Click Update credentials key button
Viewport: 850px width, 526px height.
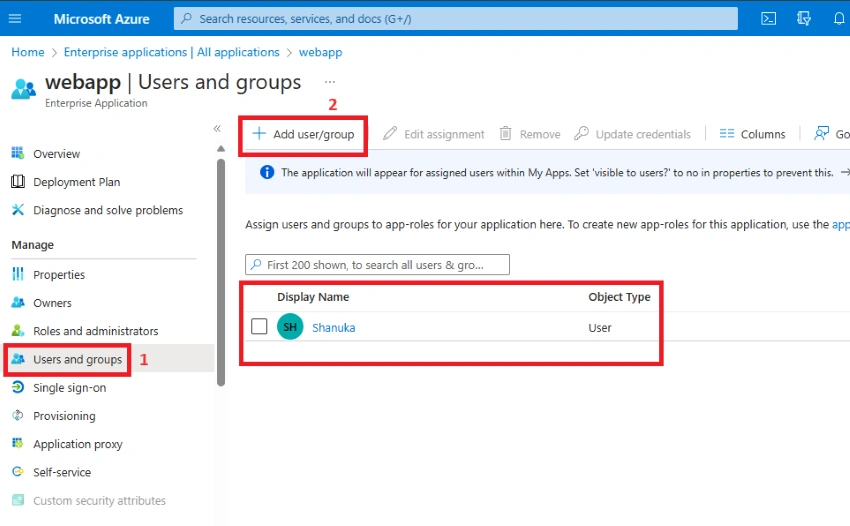tap(632, 134)
